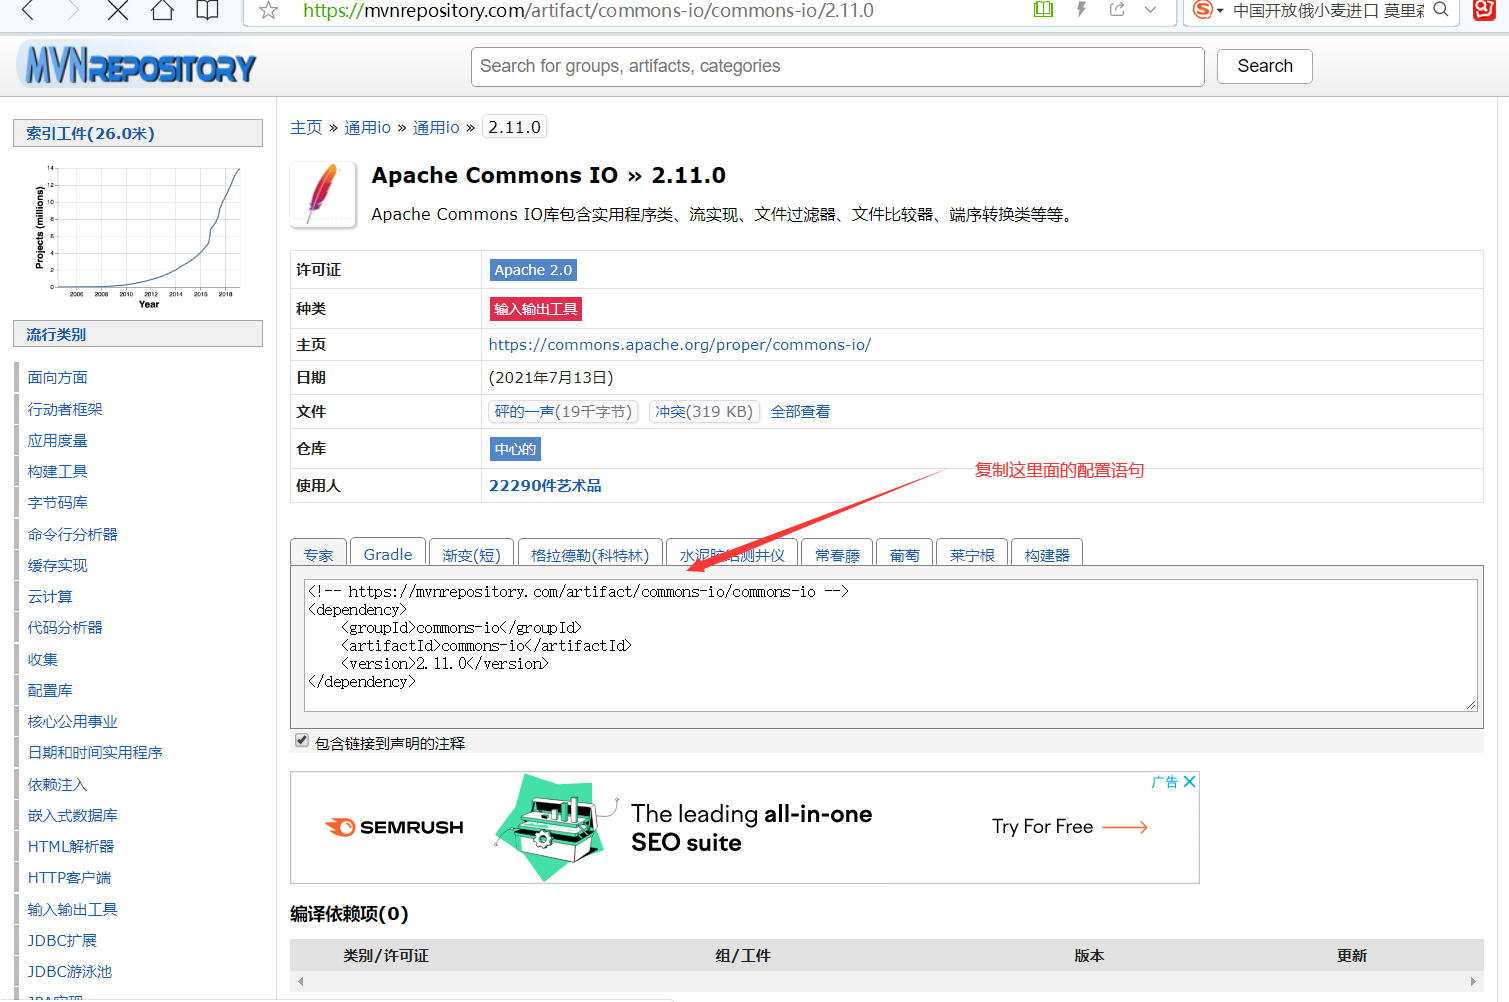
Task: Focus the groups and artifacts search field
Action: 837,66
